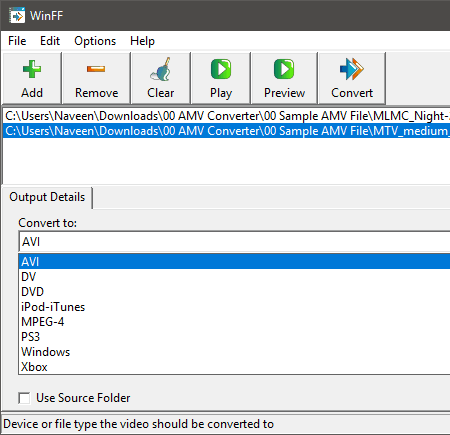Screen dimensions: 450x435
Task: Choose iPod-iTunes from the dropdown list
Action: click(x=234, y=307)
